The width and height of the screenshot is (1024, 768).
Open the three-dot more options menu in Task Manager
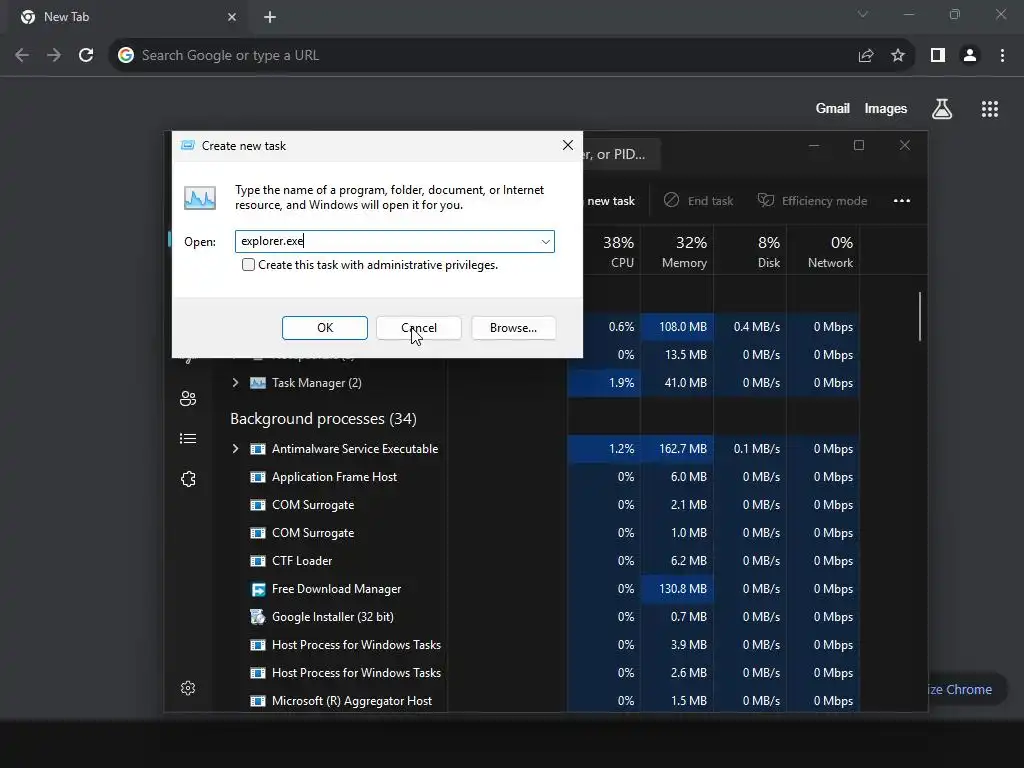(902, 200)
